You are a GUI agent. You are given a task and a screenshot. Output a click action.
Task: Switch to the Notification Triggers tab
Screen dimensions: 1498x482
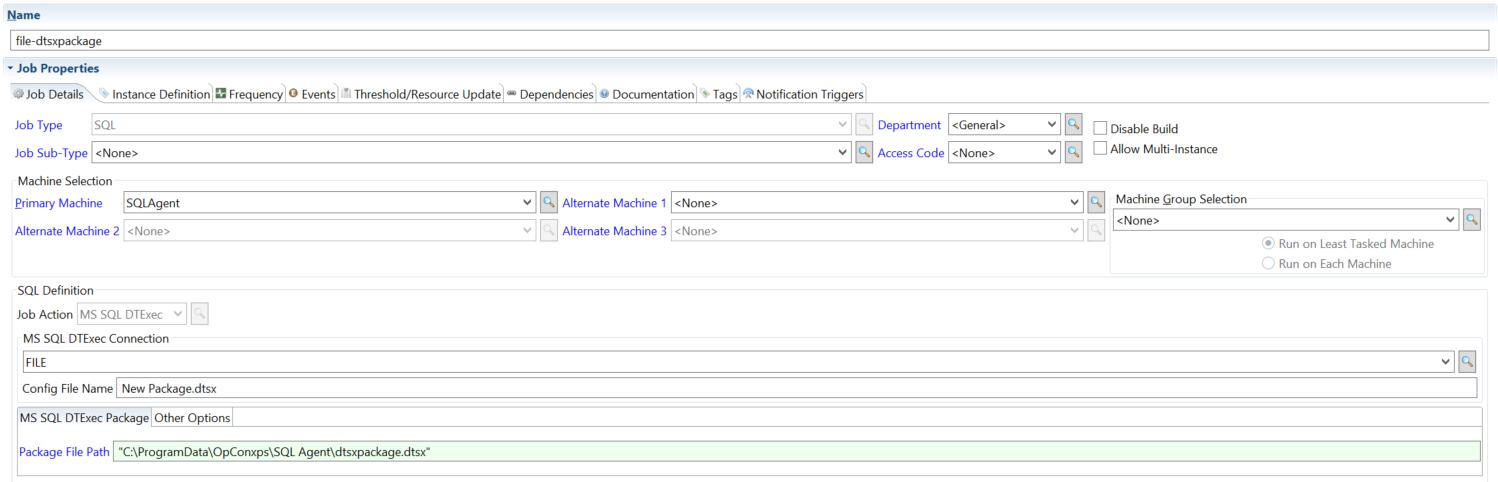803,94
